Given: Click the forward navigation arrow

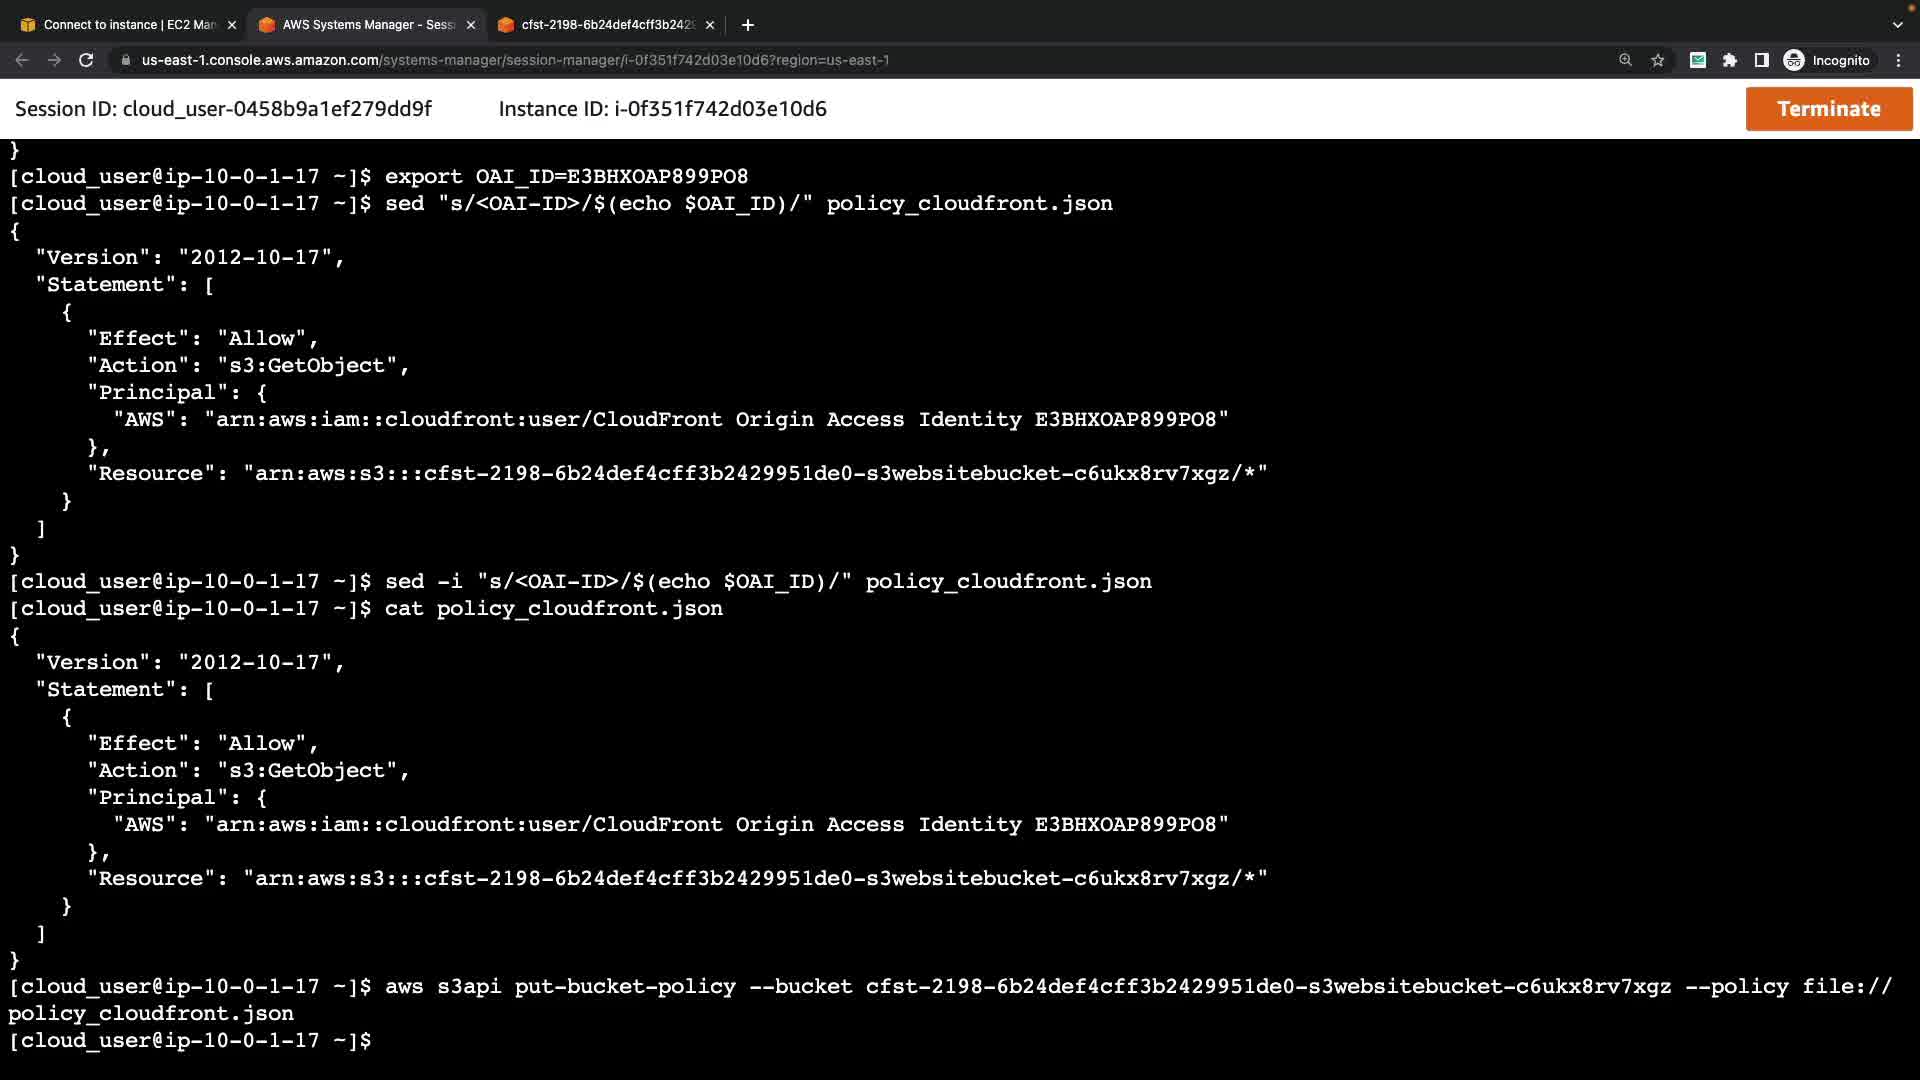Looking at the screenshot, I should coord(54,60).
